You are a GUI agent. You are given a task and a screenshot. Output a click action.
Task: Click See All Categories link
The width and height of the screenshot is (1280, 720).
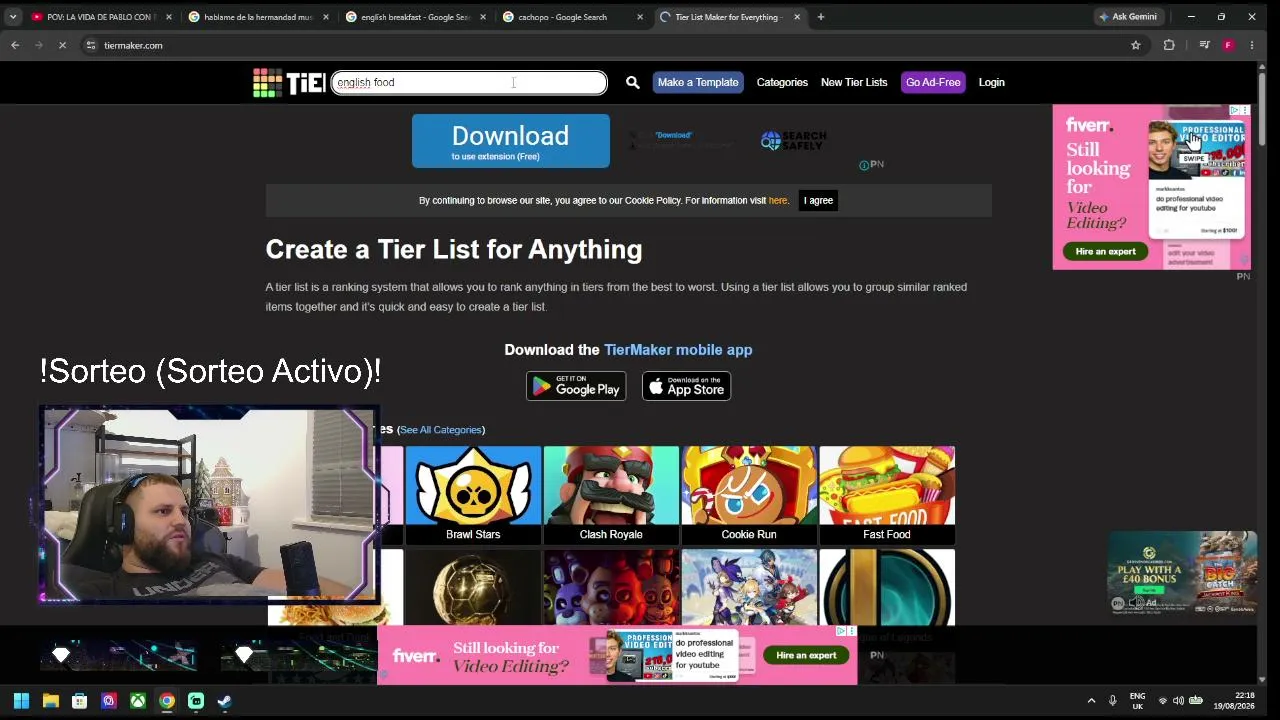pyautogui.click(x=441, y=430)
